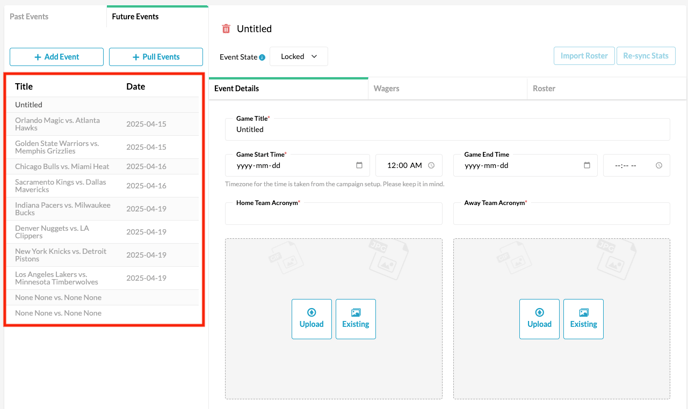Click Event State info icon

click(x=262, y=57)
